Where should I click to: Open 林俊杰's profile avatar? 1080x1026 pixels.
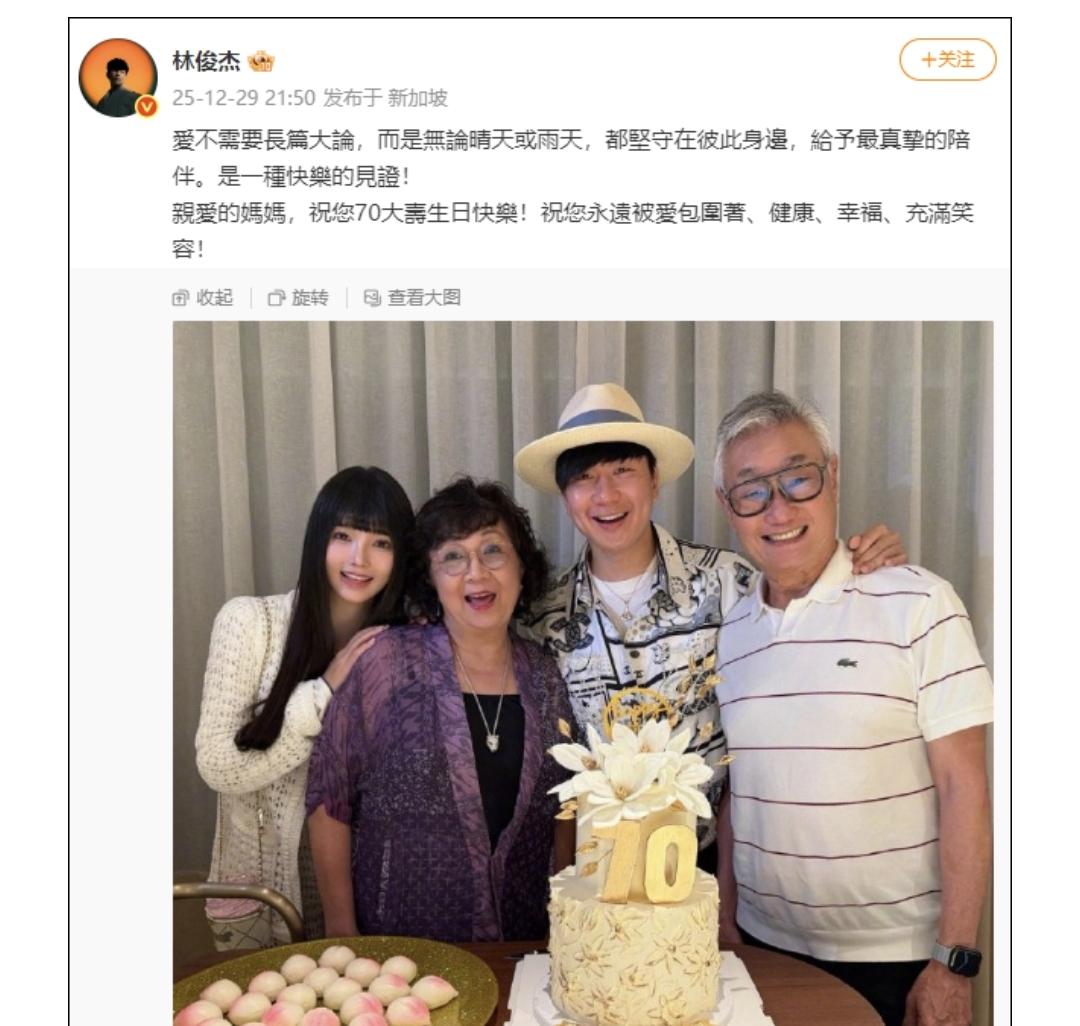point(118,77)
